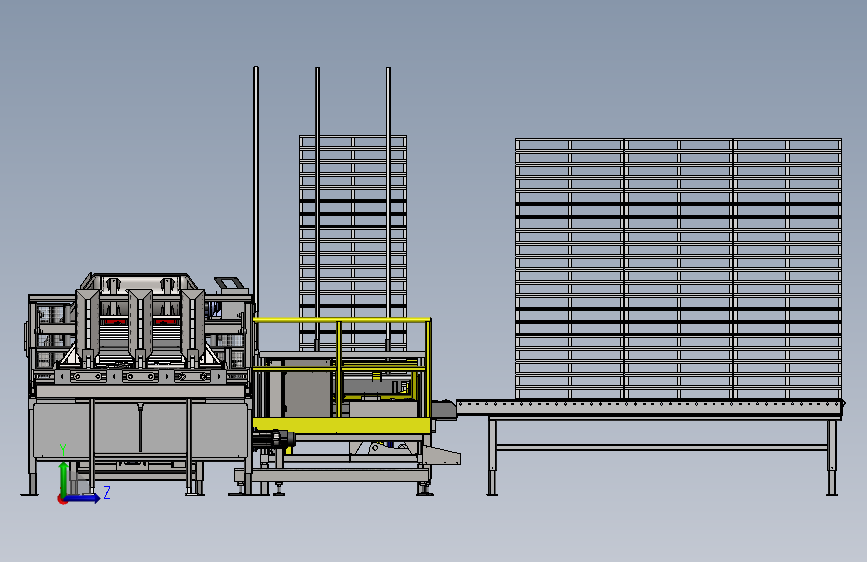Click the green 'Y' axis label
Screen dimensions: 867x562
pos(63,450)
